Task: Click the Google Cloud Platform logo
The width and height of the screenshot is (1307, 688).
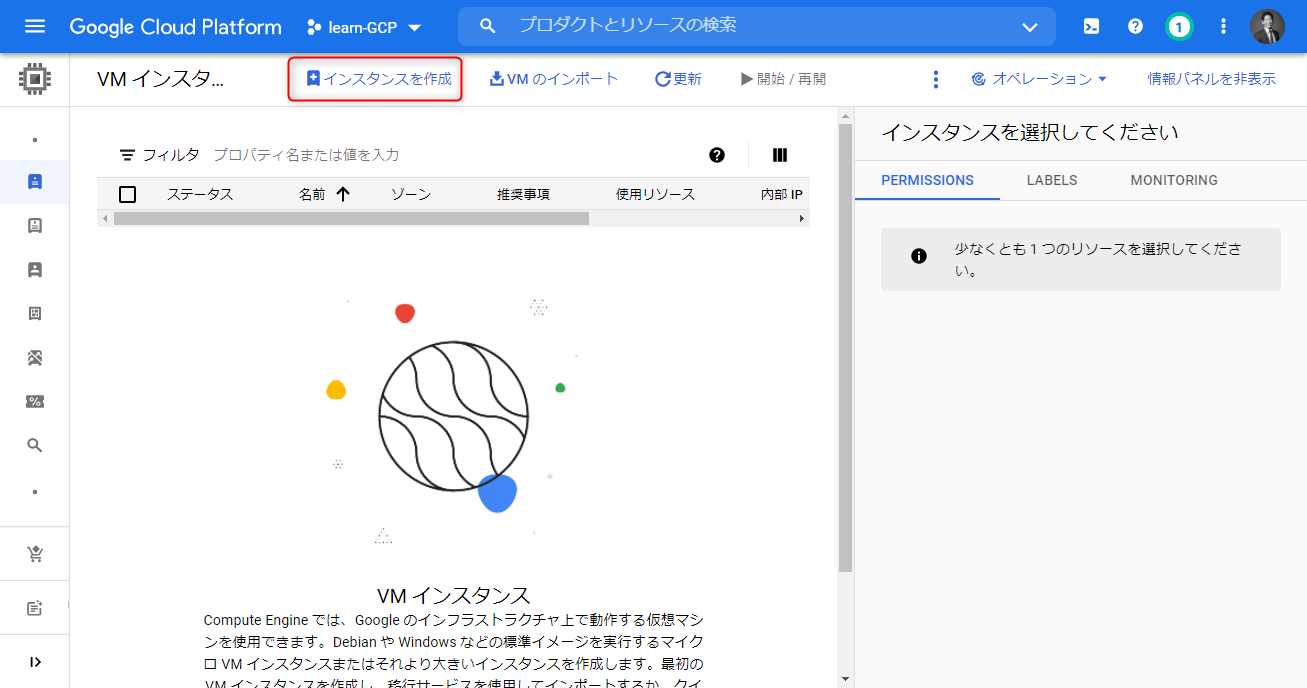Action: [x=175, y=27]
